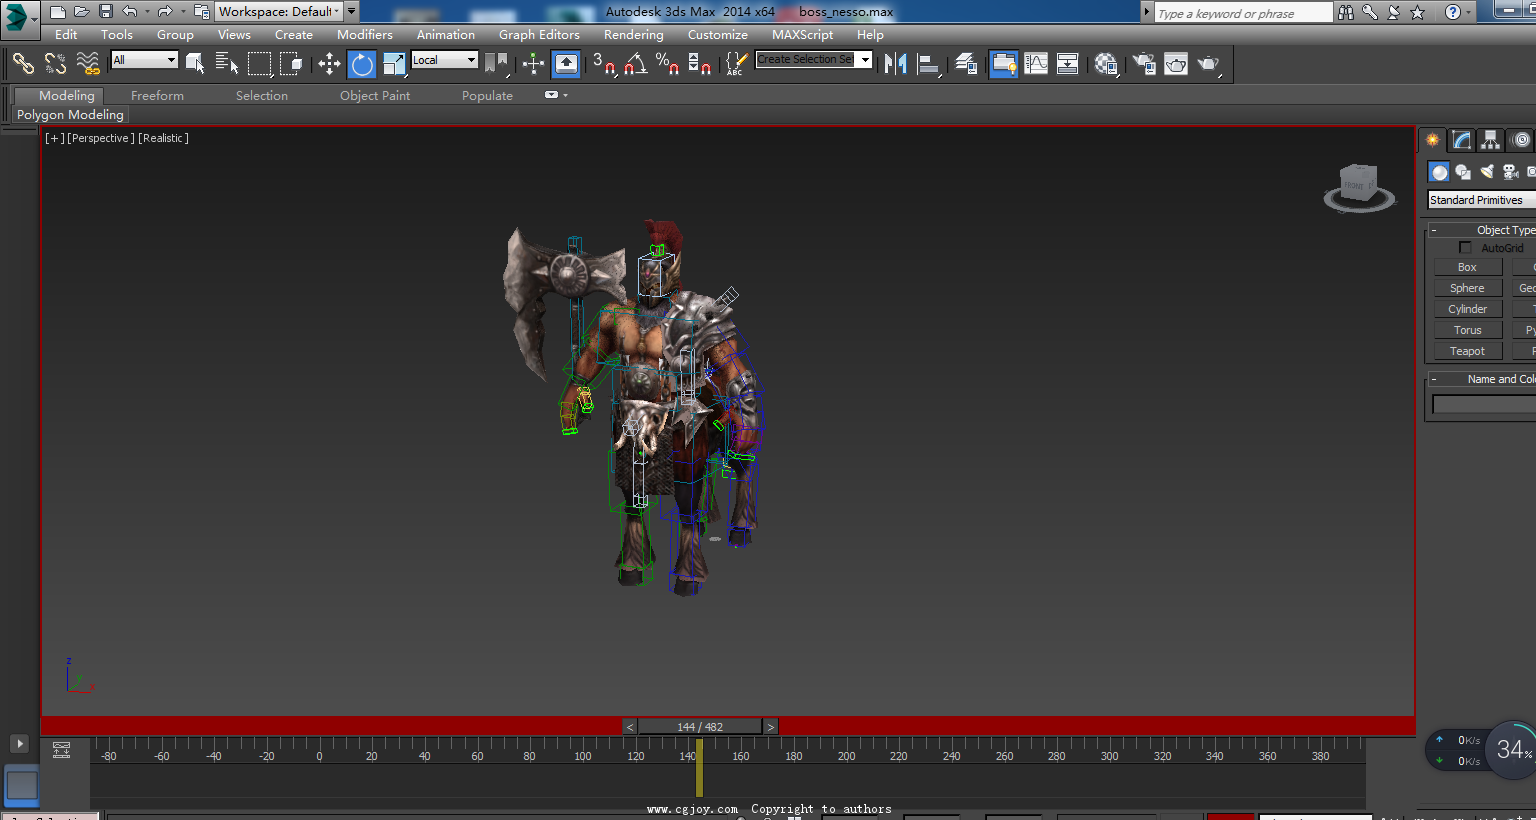Switch to the Freeform ribbon tab
Screen dimensions: 1536x820
pyautogui.click(x=157, y=96)
